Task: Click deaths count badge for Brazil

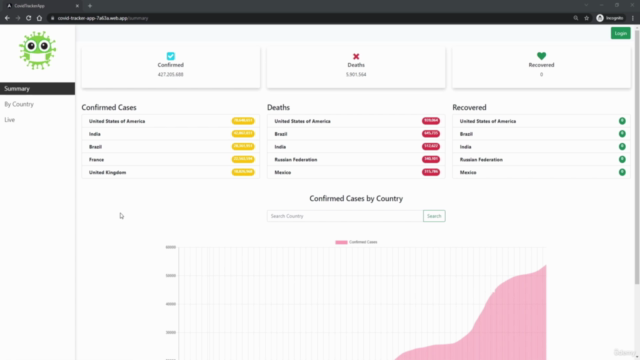Action: [x=431, y=133]
